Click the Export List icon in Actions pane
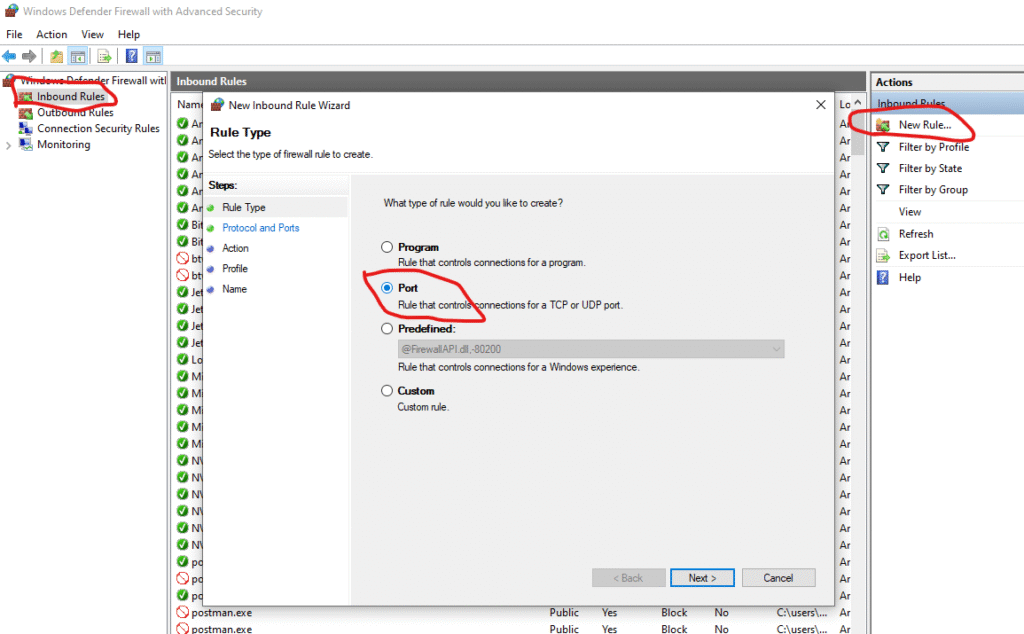1024x634 pixels. 883,255
